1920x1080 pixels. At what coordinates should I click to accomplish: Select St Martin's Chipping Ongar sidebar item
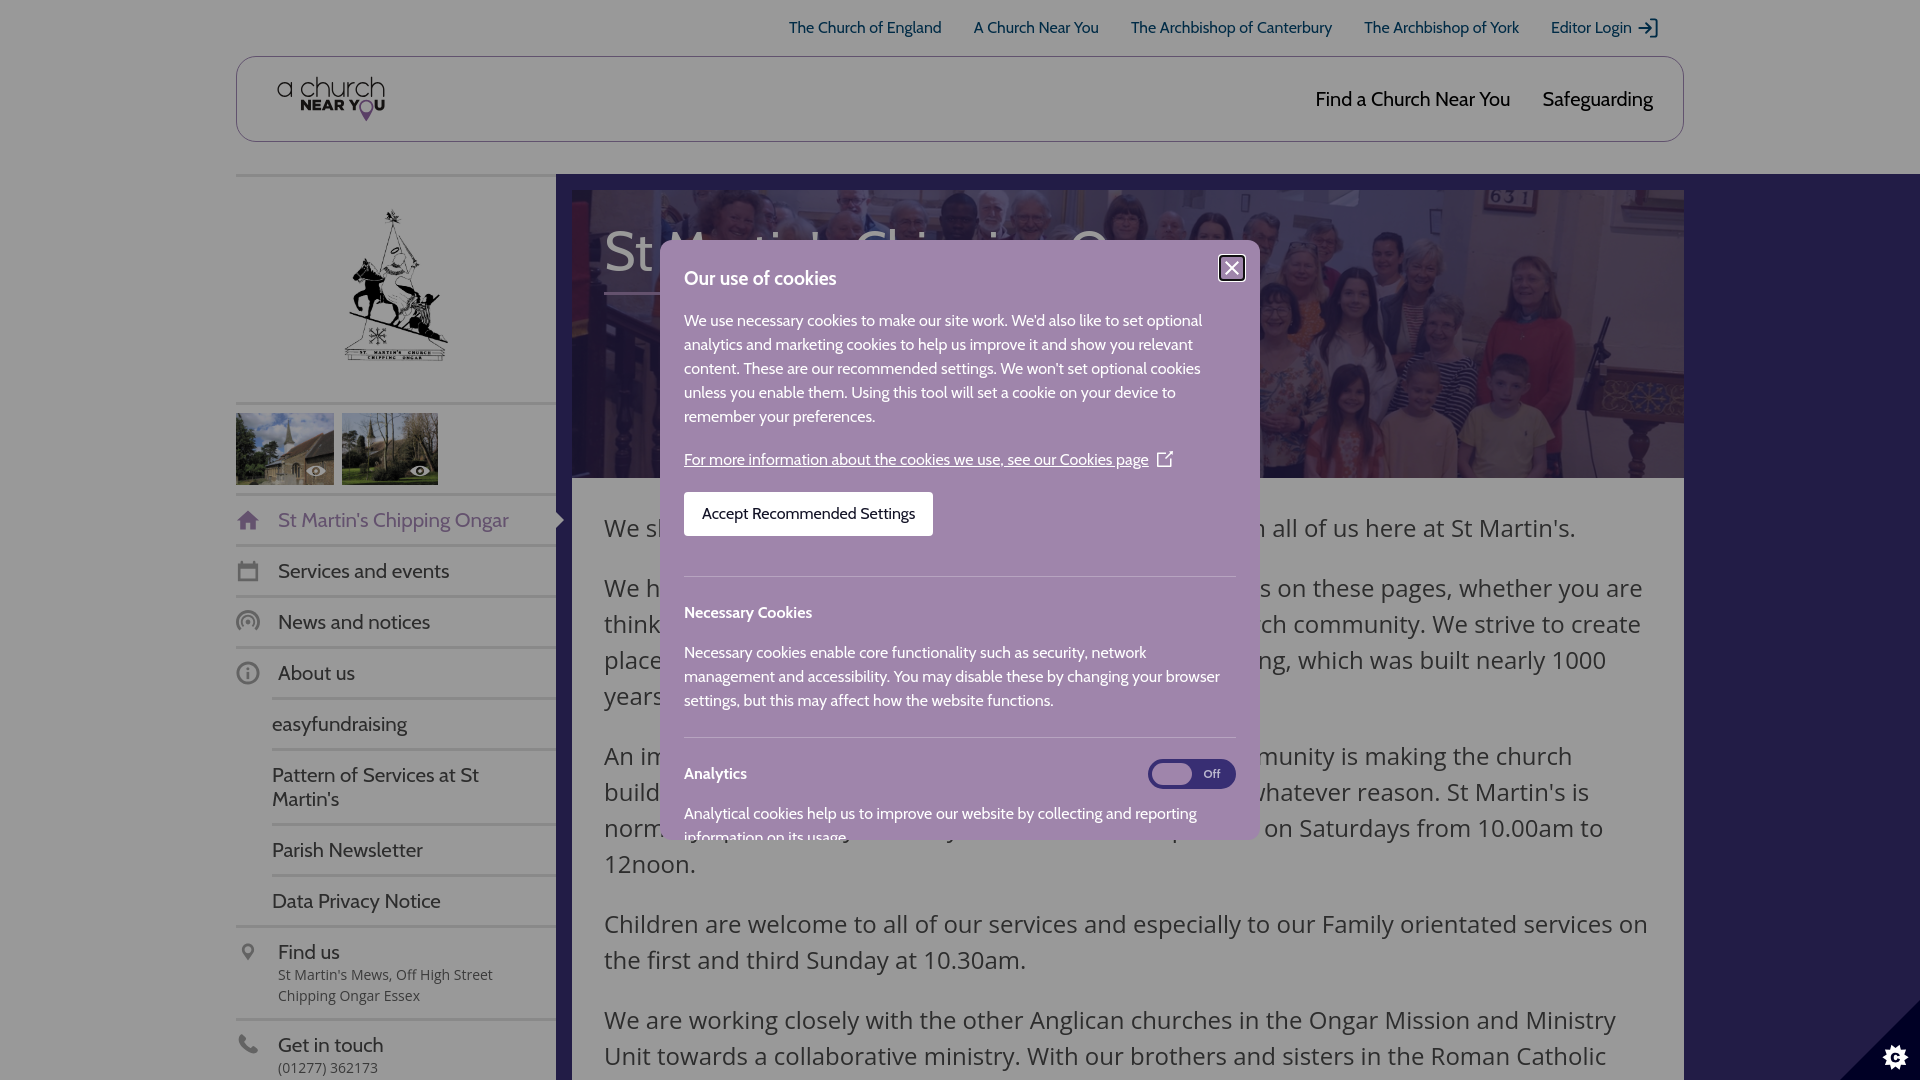396,520
